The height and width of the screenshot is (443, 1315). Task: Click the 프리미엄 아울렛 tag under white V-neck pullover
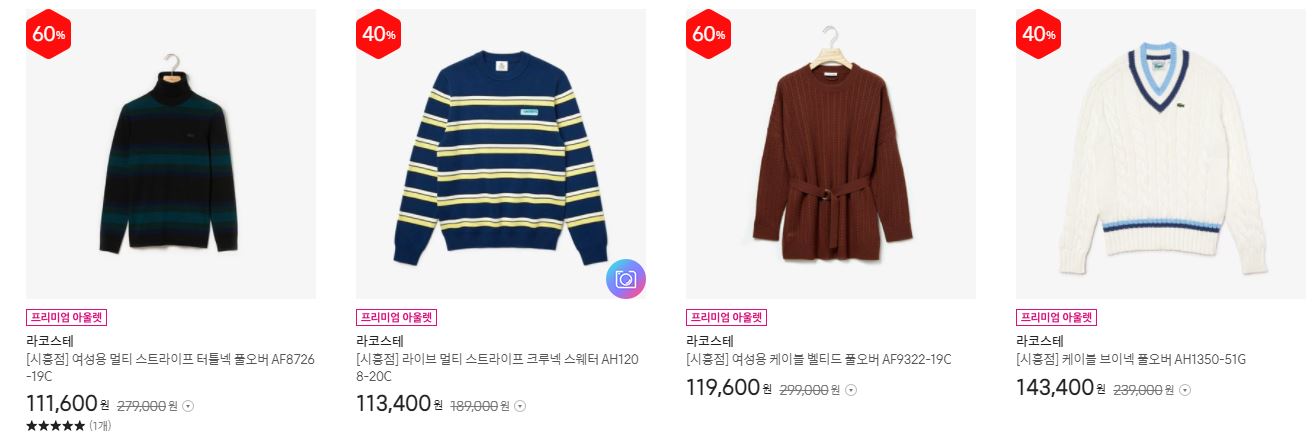tap(1056, 318)
